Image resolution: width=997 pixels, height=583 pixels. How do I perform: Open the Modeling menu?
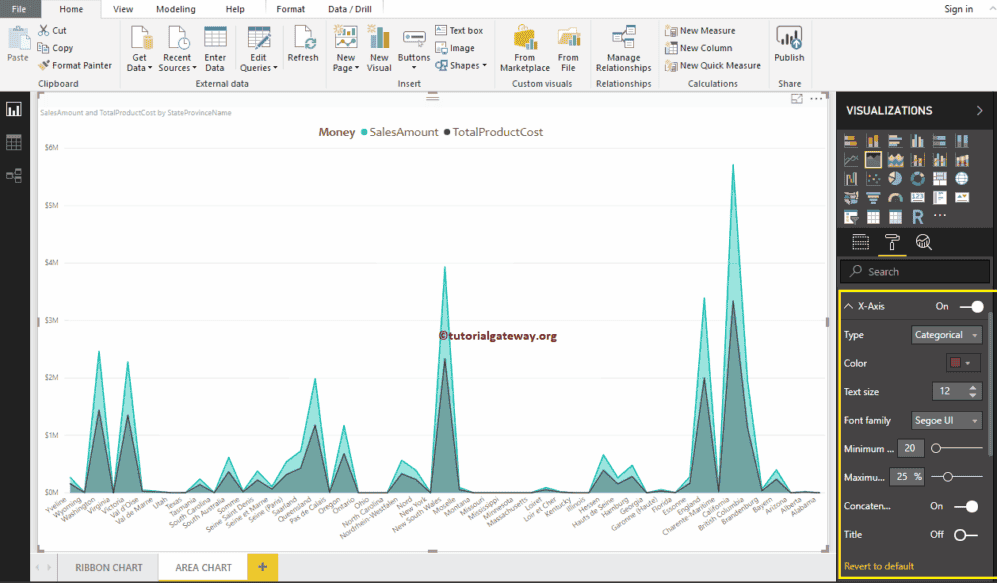(x=175, y=9)
